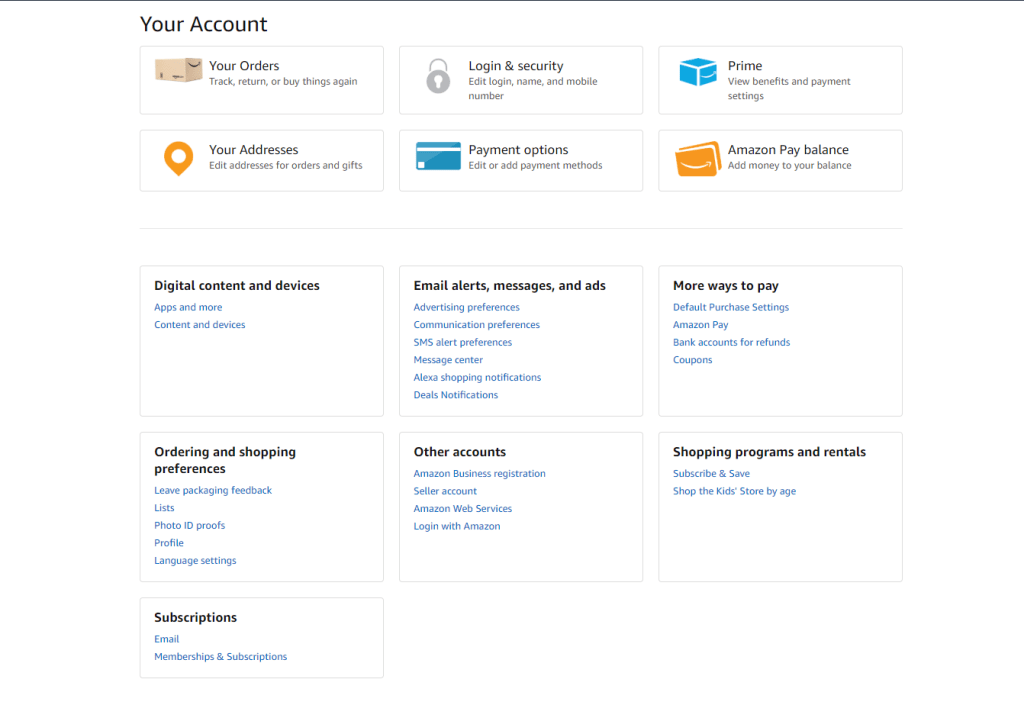
Task: Open Memberships & Subscriptions link
Action: coord(220,657)
